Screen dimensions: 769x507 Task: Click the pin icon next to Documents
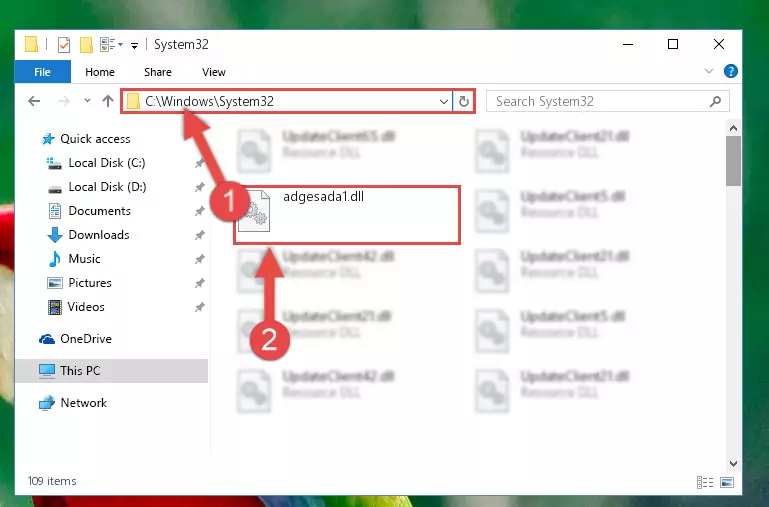[199, 211]
